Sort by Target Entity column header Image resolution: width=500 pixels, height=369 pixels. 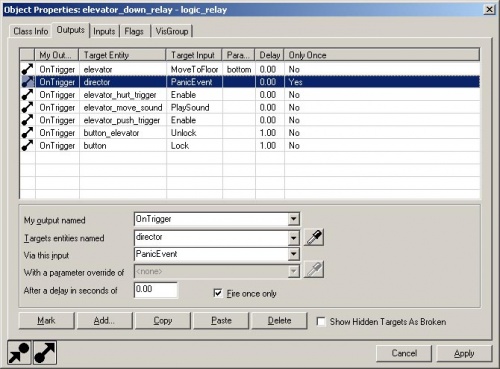(122, 55)
